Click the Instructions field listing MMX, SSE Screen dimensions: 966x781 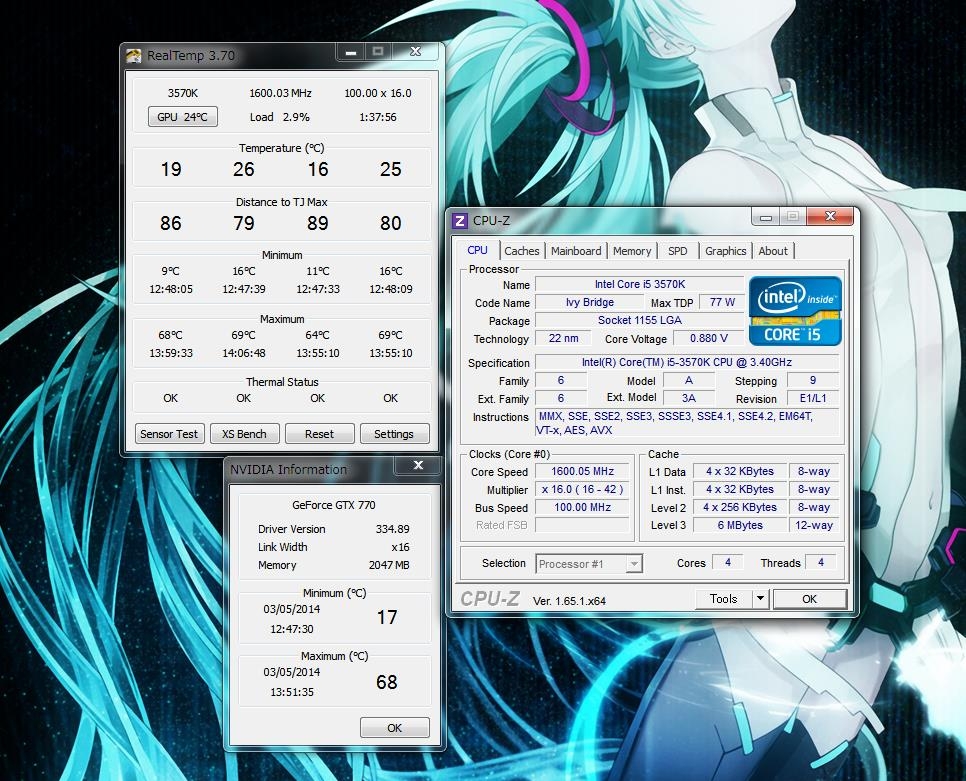coord(686,423)
